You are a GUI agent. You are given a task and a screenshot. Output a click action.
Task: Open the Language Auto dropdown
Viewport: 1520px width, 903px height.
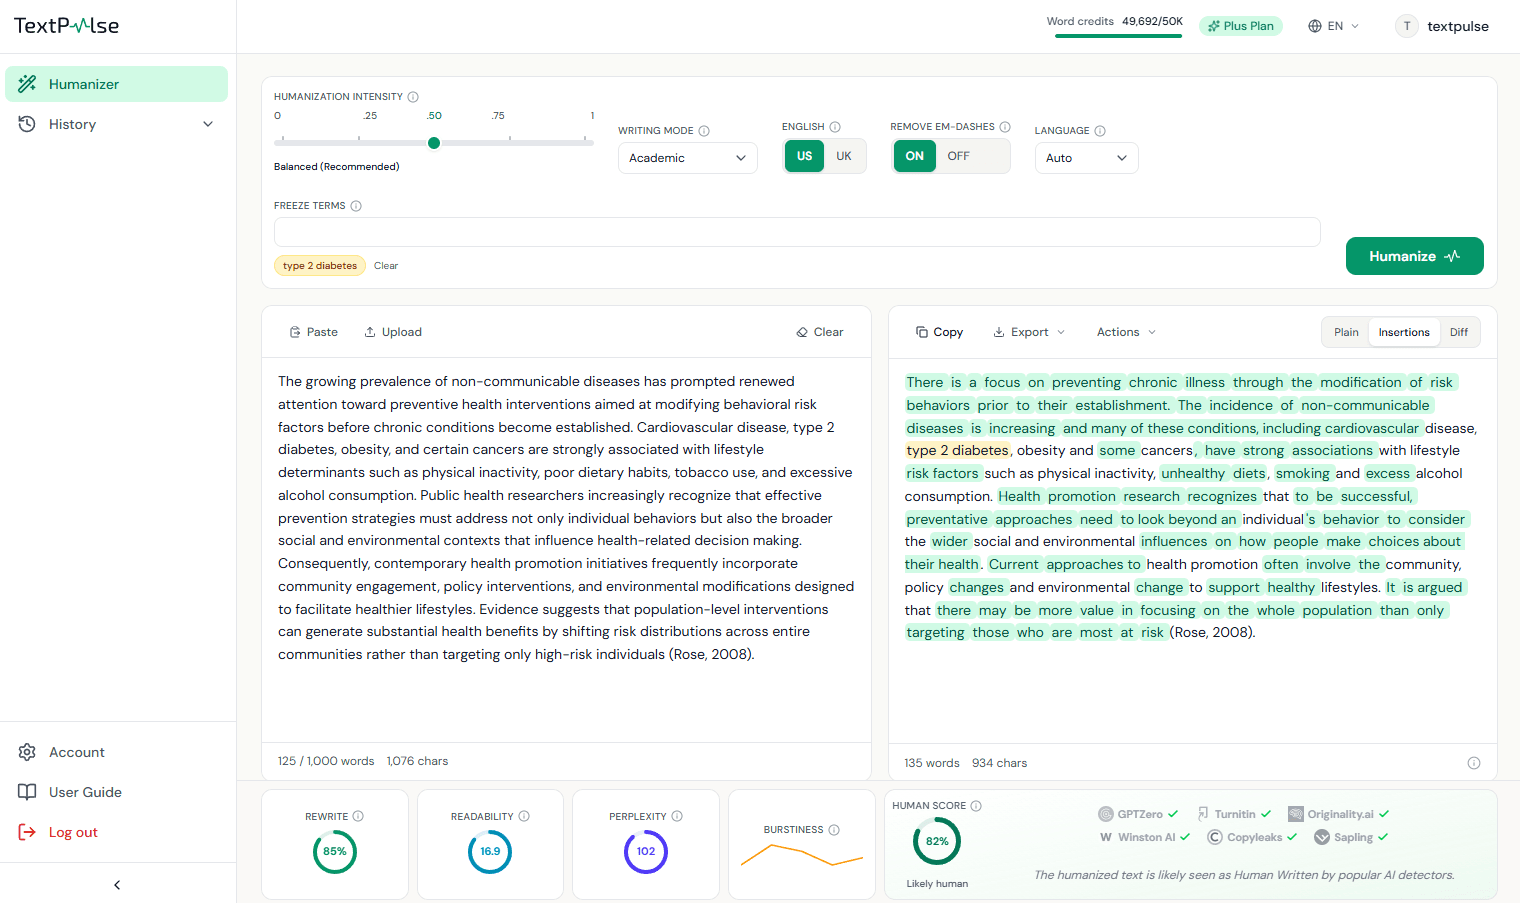[1086, 158]
